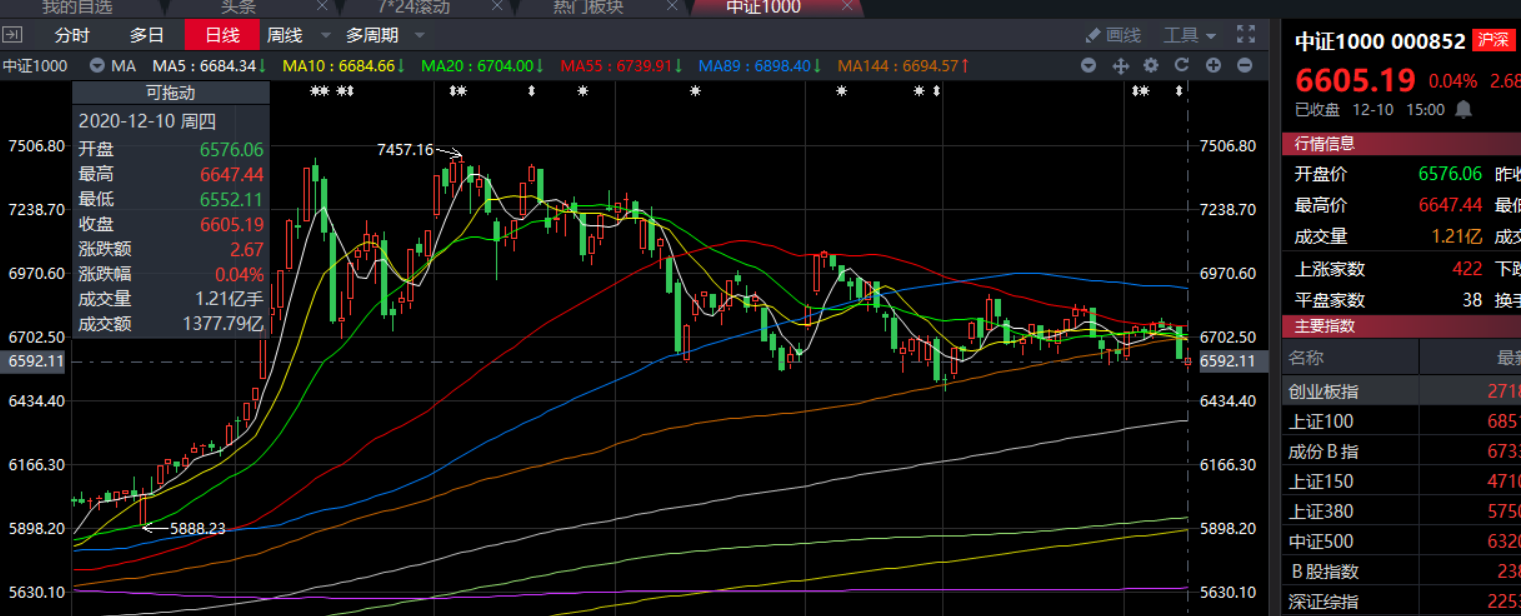Screen dimensions: 1521x616
Task: Select 成份Ｂ指 index row
Action: [x=1401, y=451]
